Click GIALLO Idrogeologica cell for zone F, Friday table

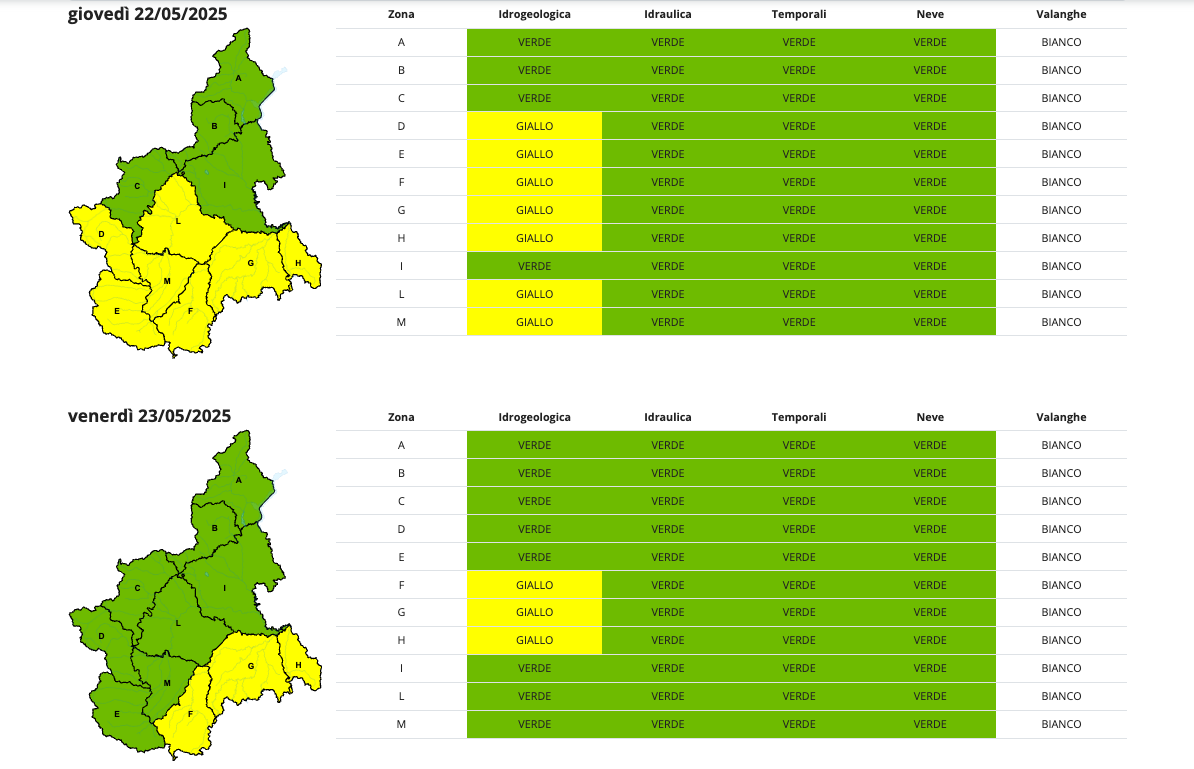[x=534, y=585]
